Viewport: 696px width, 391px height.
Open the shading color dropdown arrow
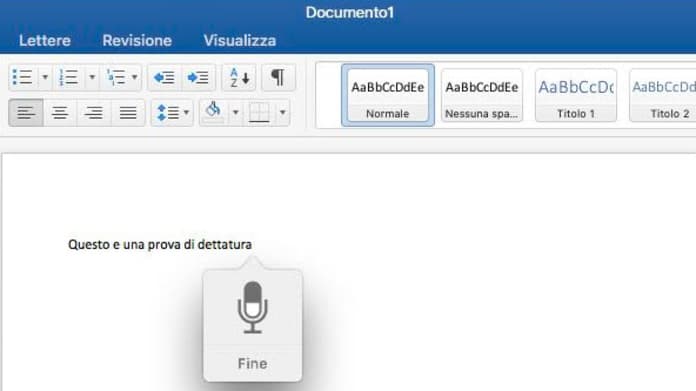click(236, 112)
